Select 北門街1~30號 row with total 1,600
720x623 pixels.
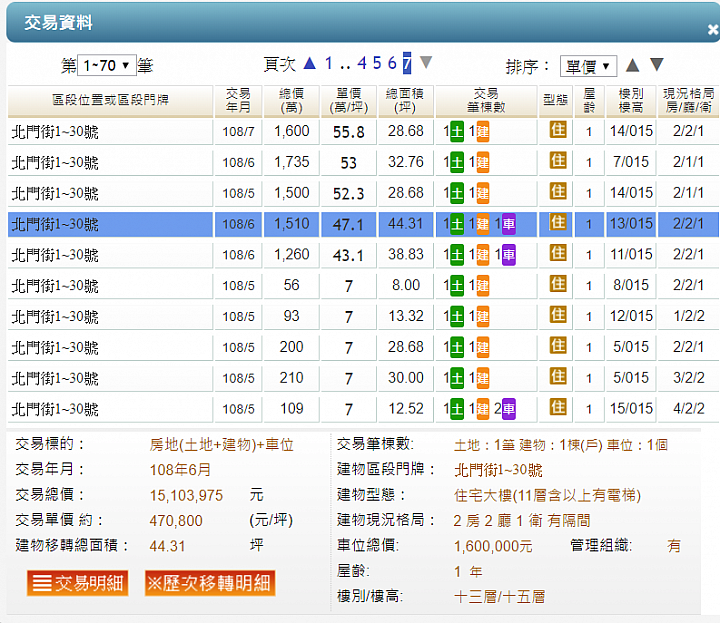click(x=363, y=132)
